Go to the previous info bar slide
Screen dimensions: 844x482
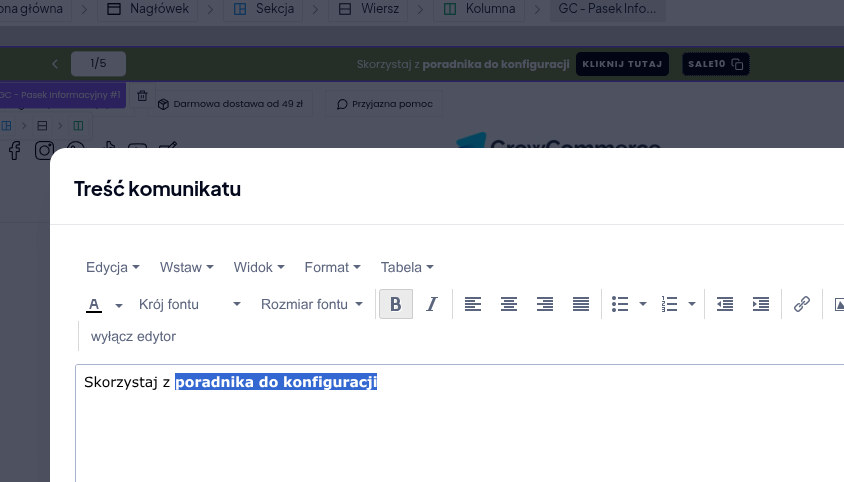point(55,64)
